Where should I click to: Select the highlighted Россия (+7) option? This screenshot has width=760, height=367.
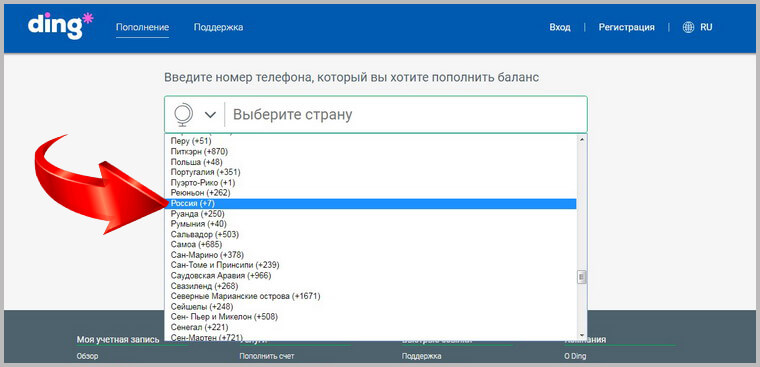(370, 204)
